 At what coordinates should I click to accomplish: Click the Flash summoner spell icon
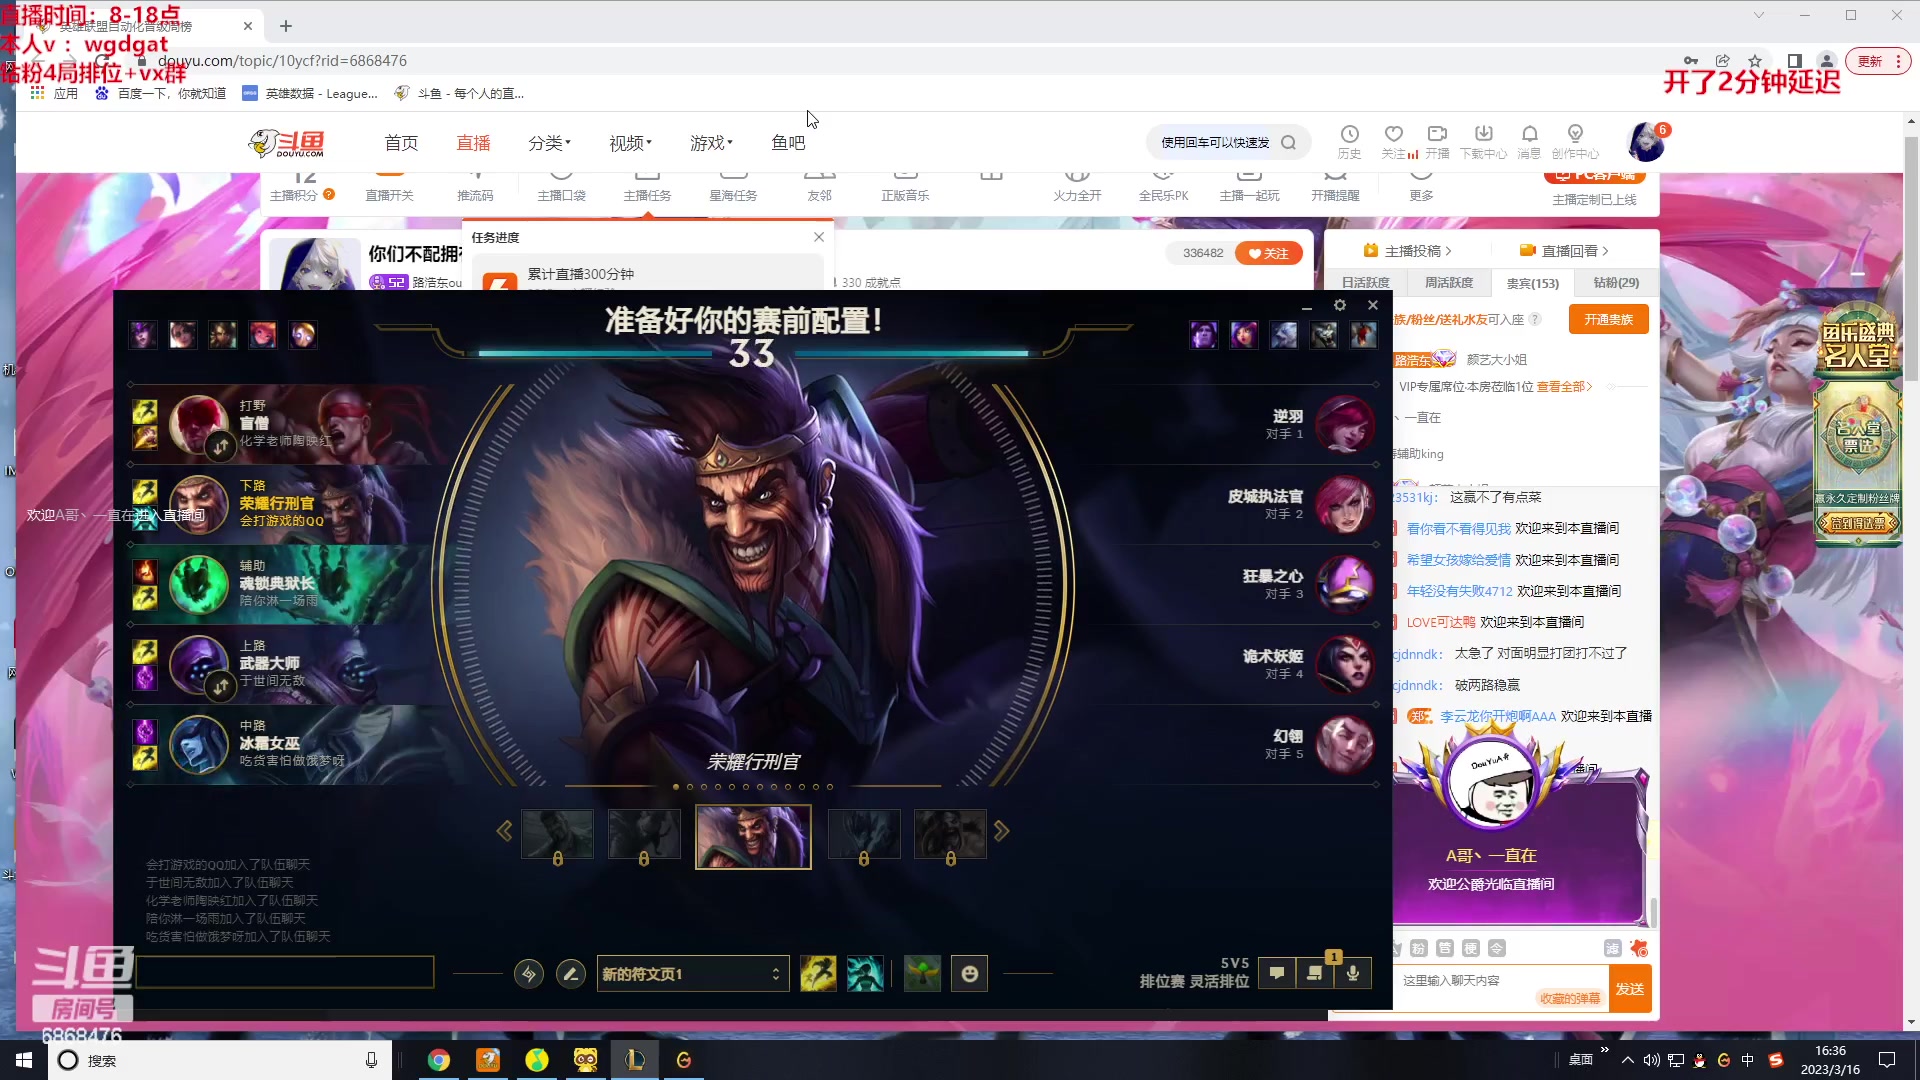tap(818, 973)
